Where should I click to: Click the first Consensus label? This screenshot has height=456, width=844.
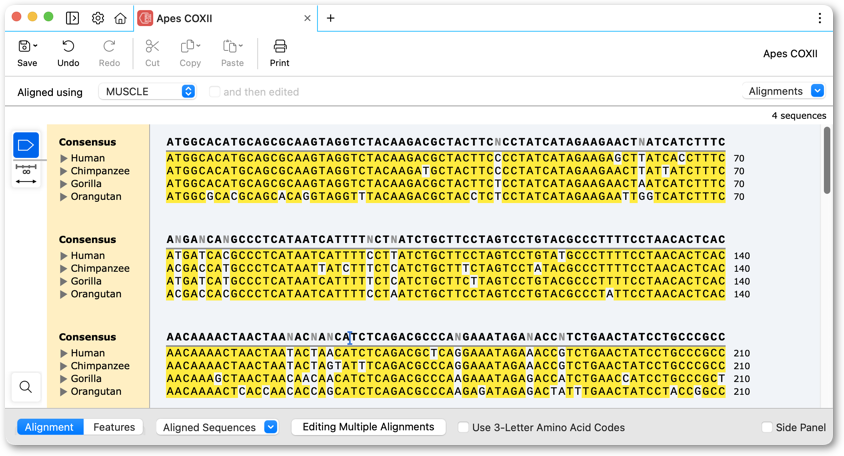tap(87, 142)
